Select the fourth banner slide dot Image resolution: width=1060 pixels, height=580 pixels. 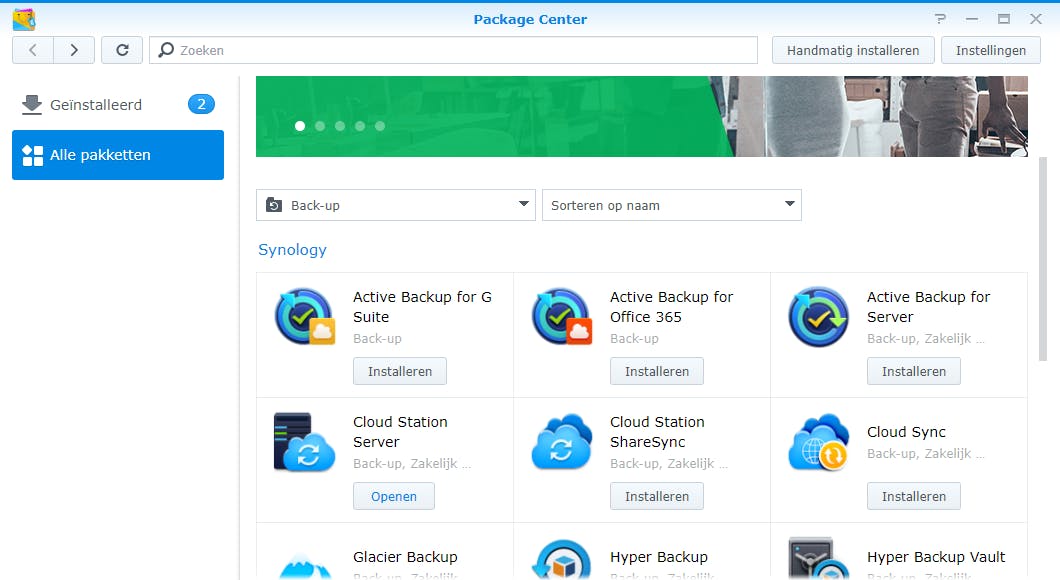360,126
